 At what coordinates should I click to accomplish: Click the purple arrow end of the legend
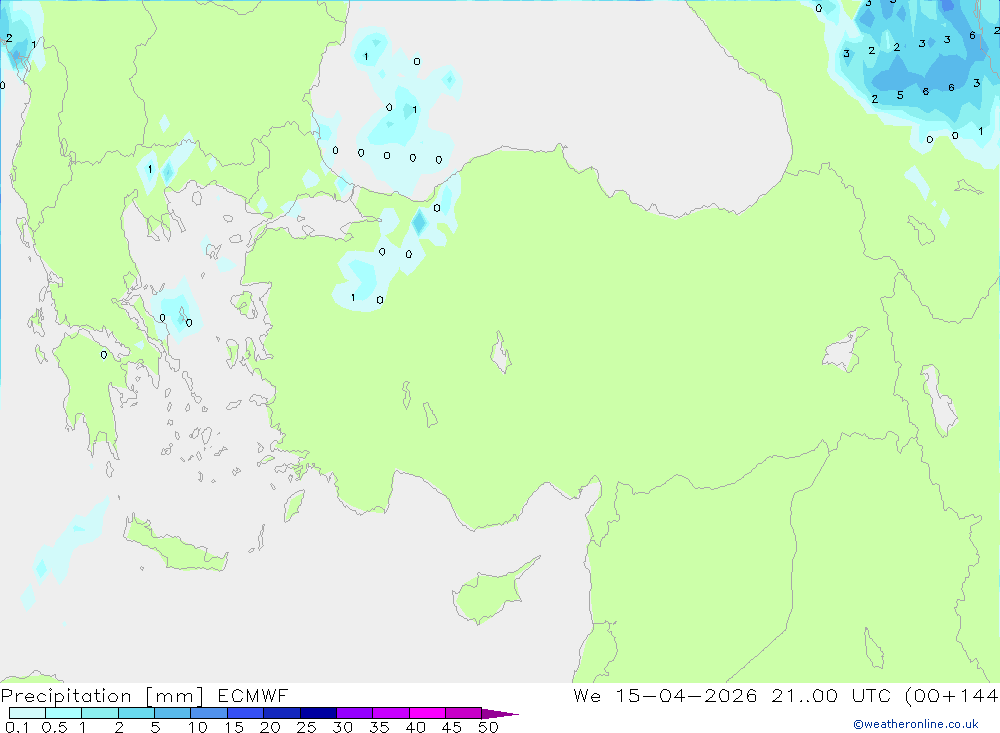499,714
